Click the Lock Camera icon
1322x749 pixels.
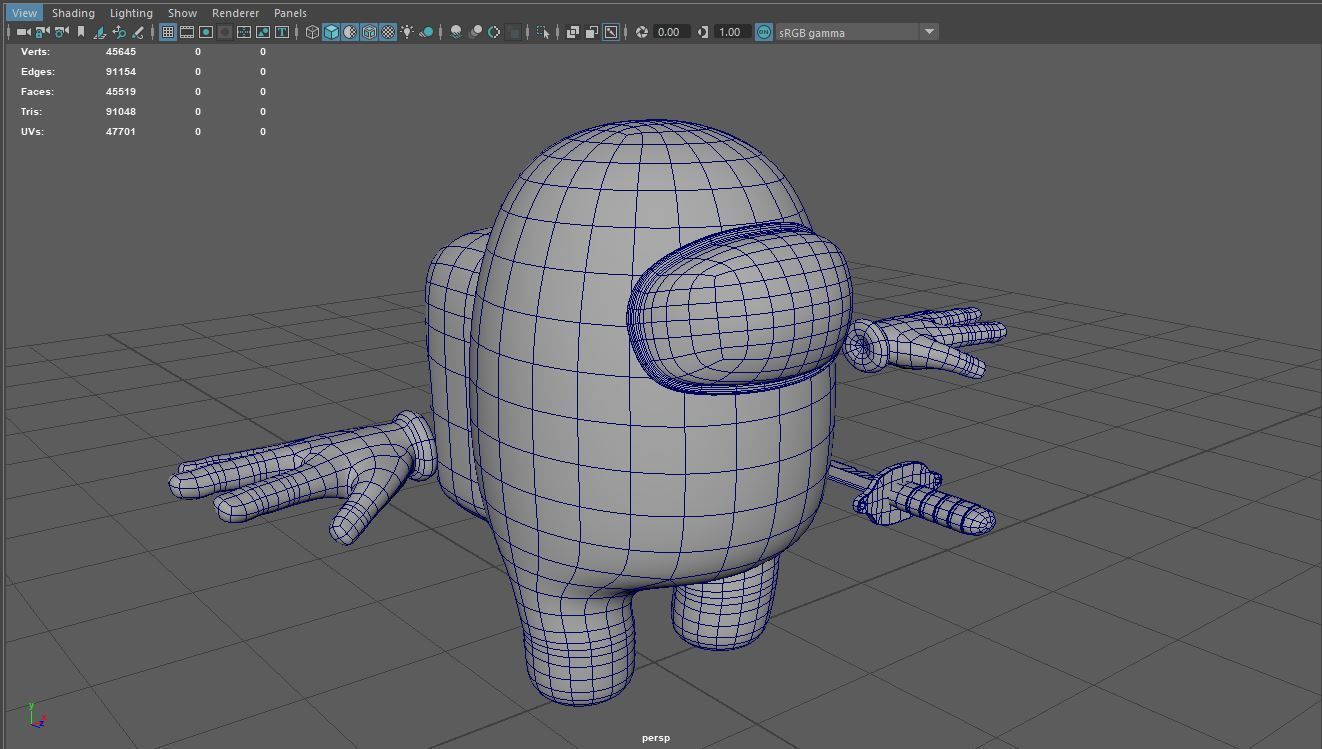42,32
